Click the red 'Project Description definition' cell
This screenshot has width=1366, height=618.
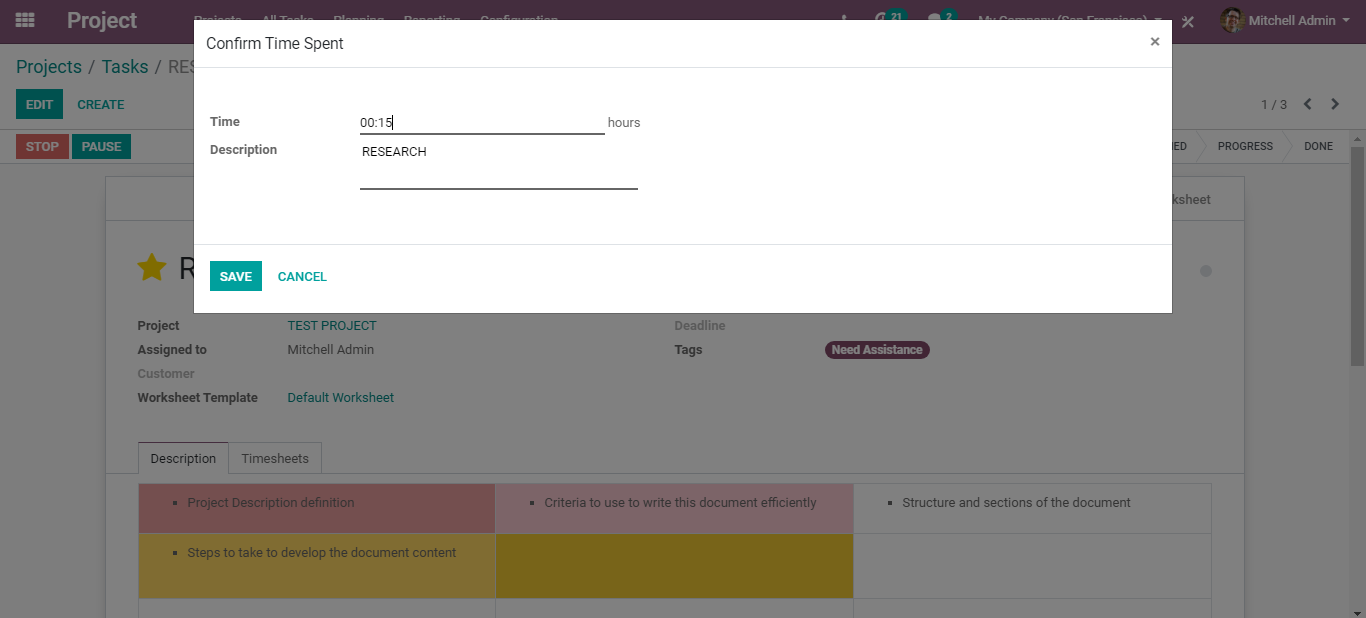point(317,508)
